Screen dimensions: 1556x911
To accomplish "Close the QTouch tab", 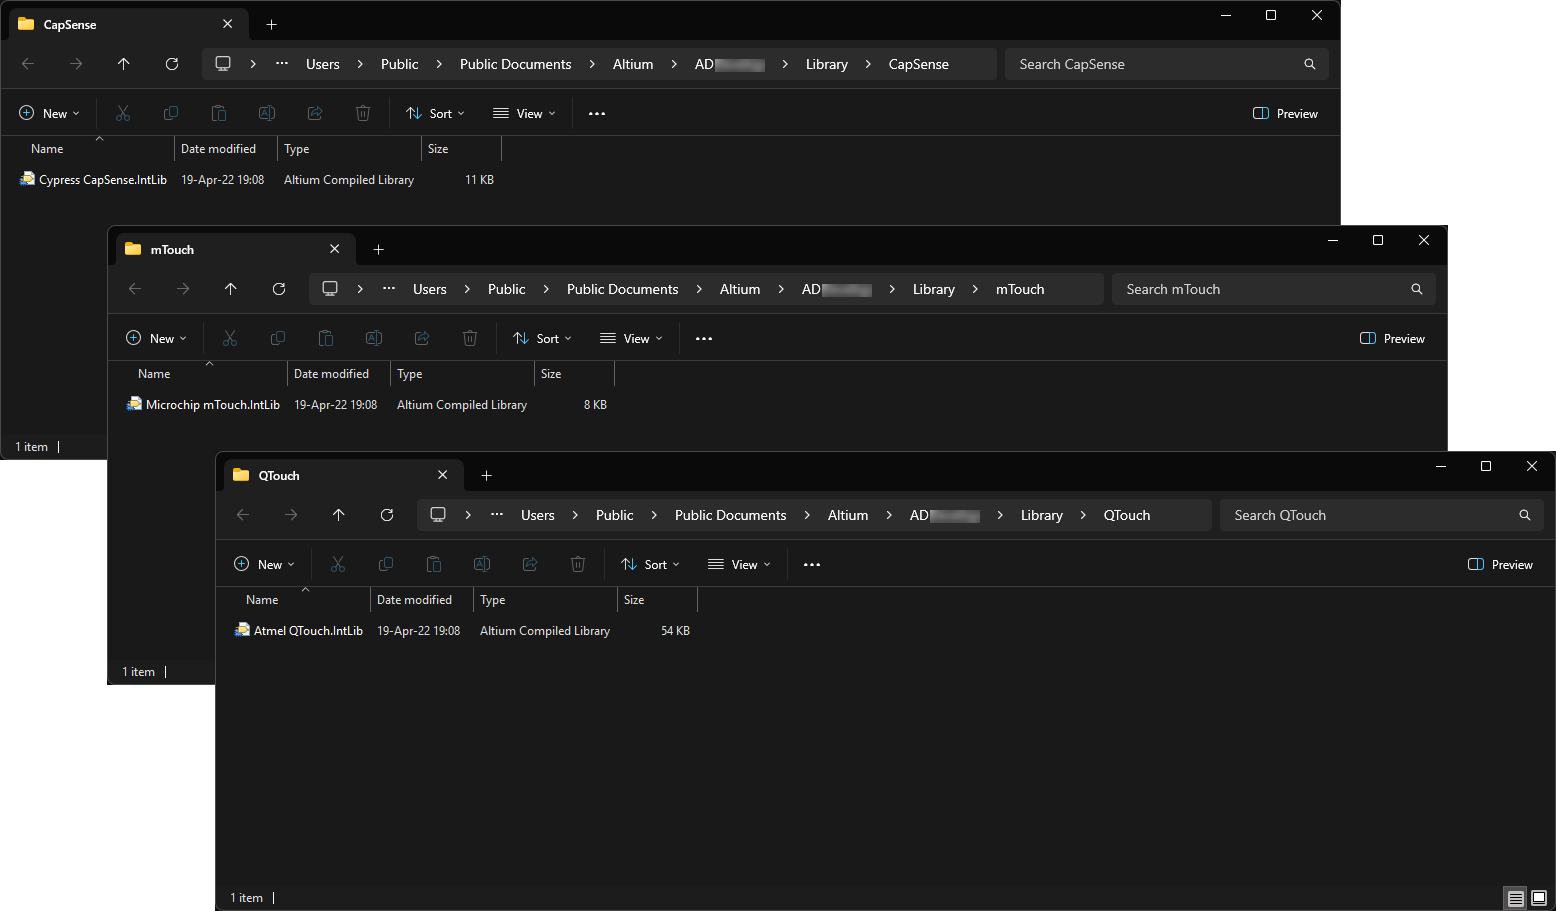I will coord(443,475).
